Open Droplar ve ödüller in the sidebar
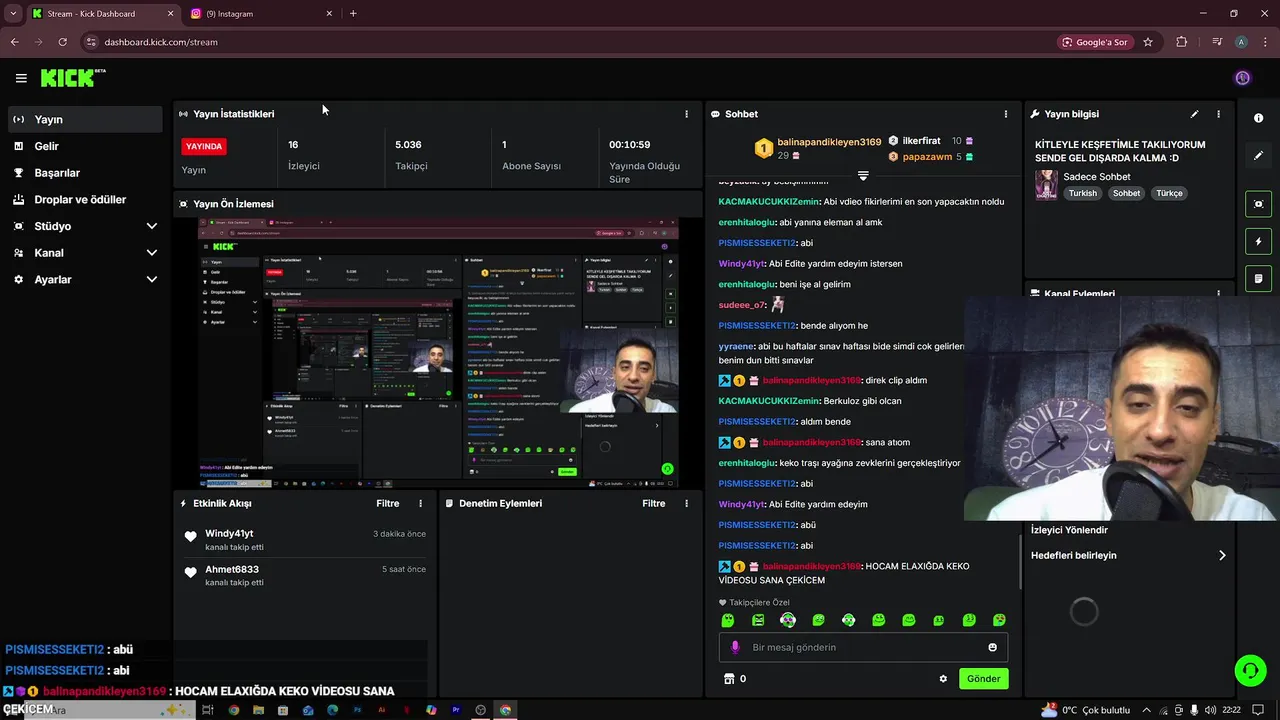The height and width of the screenshot is (720, 1280). [85, 200]
